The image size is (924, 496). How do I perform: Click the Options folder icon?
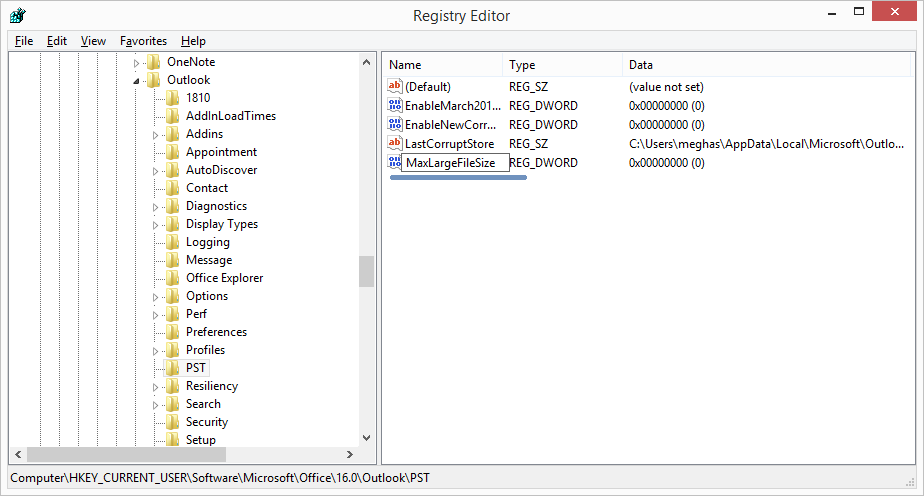pos(172,296)
